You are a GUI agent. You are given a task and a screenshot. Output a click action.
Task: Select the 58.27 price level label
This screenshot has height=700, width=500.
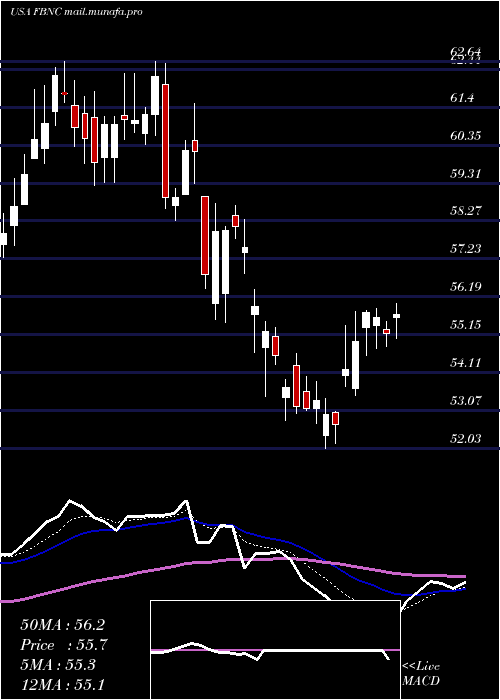pyautogui.click(x=466, y=210)
